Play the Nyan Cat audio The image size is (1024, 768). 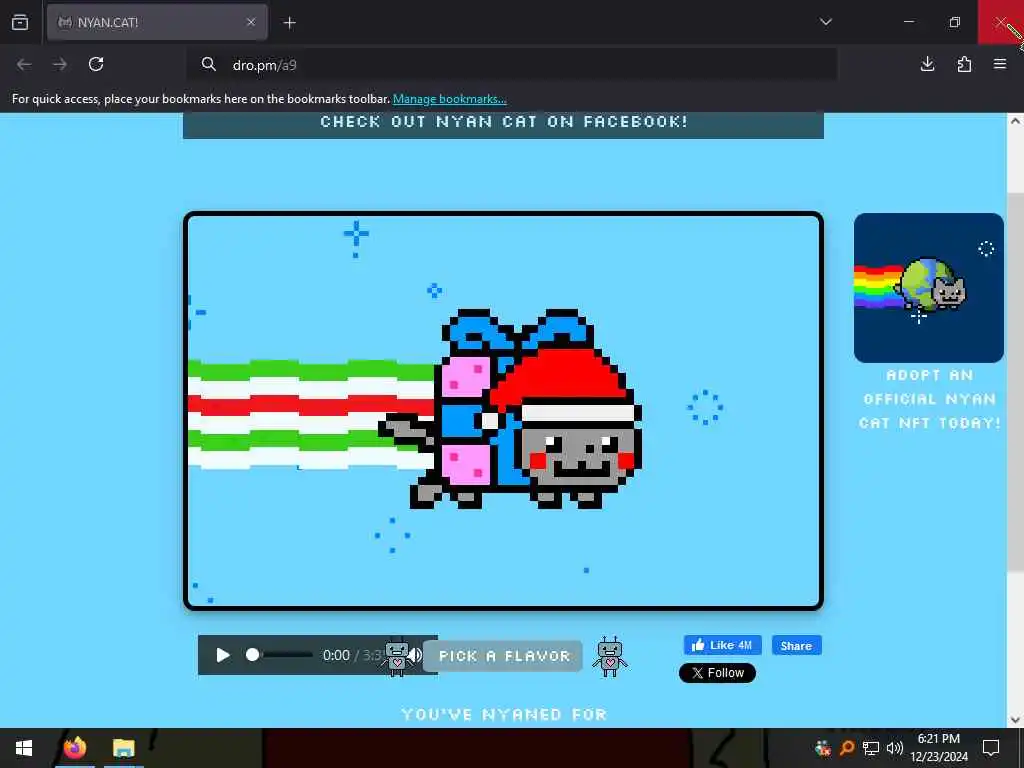[x=223, y=655]
